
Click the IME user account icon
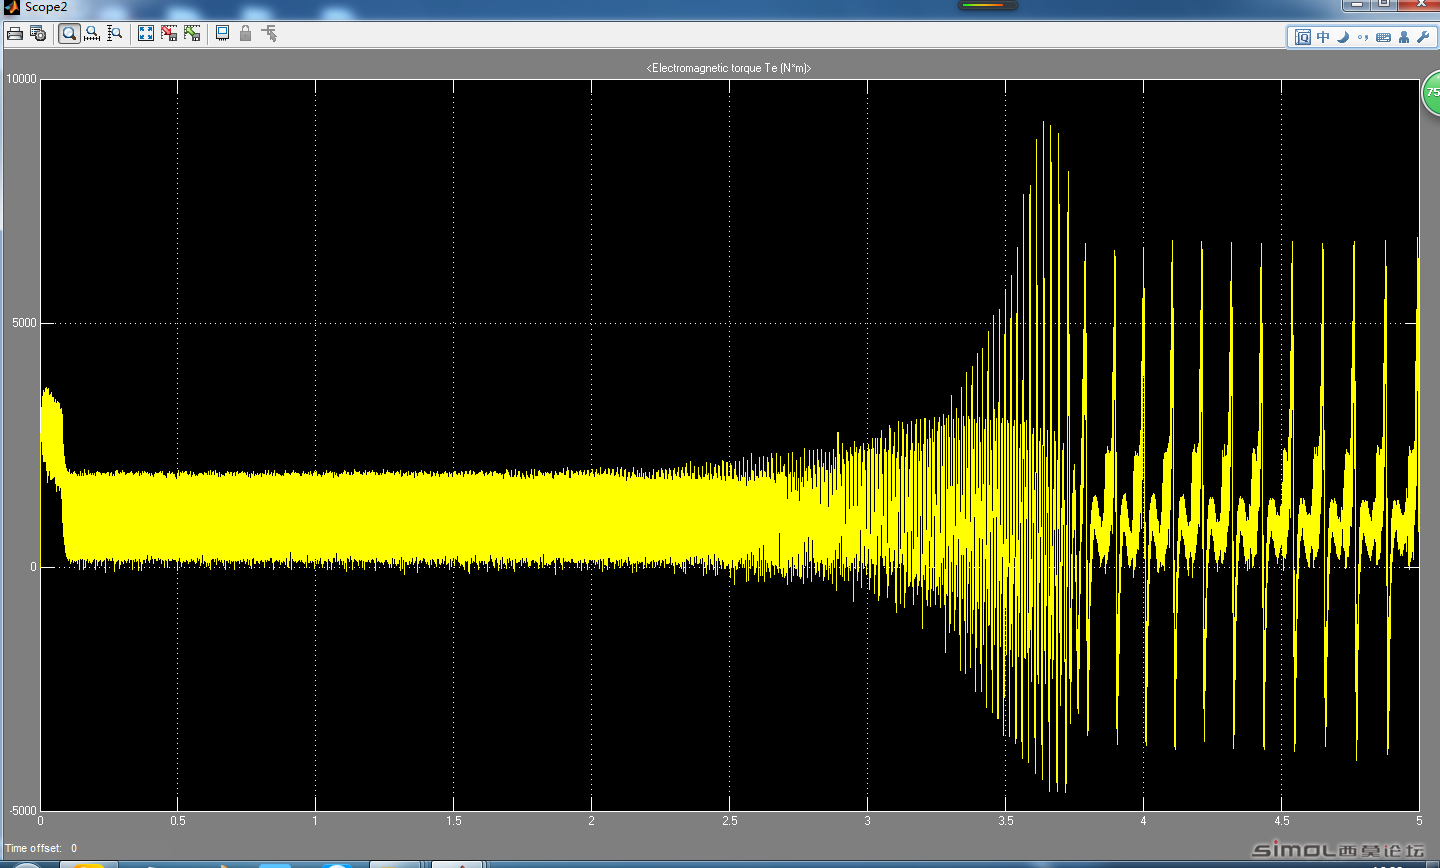point(1404,37)
